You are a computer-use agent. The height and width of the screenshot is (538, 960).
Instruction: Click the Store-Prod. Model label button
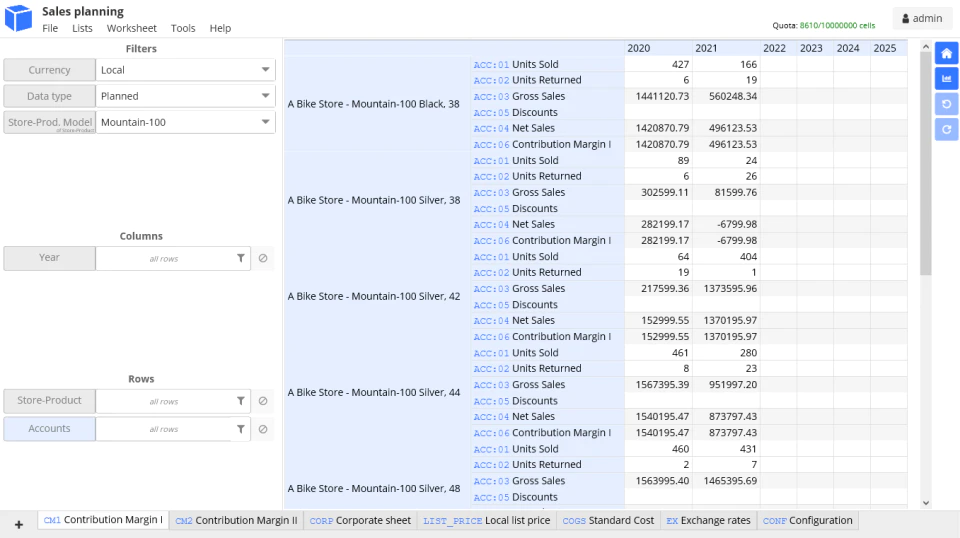(50, 122)
